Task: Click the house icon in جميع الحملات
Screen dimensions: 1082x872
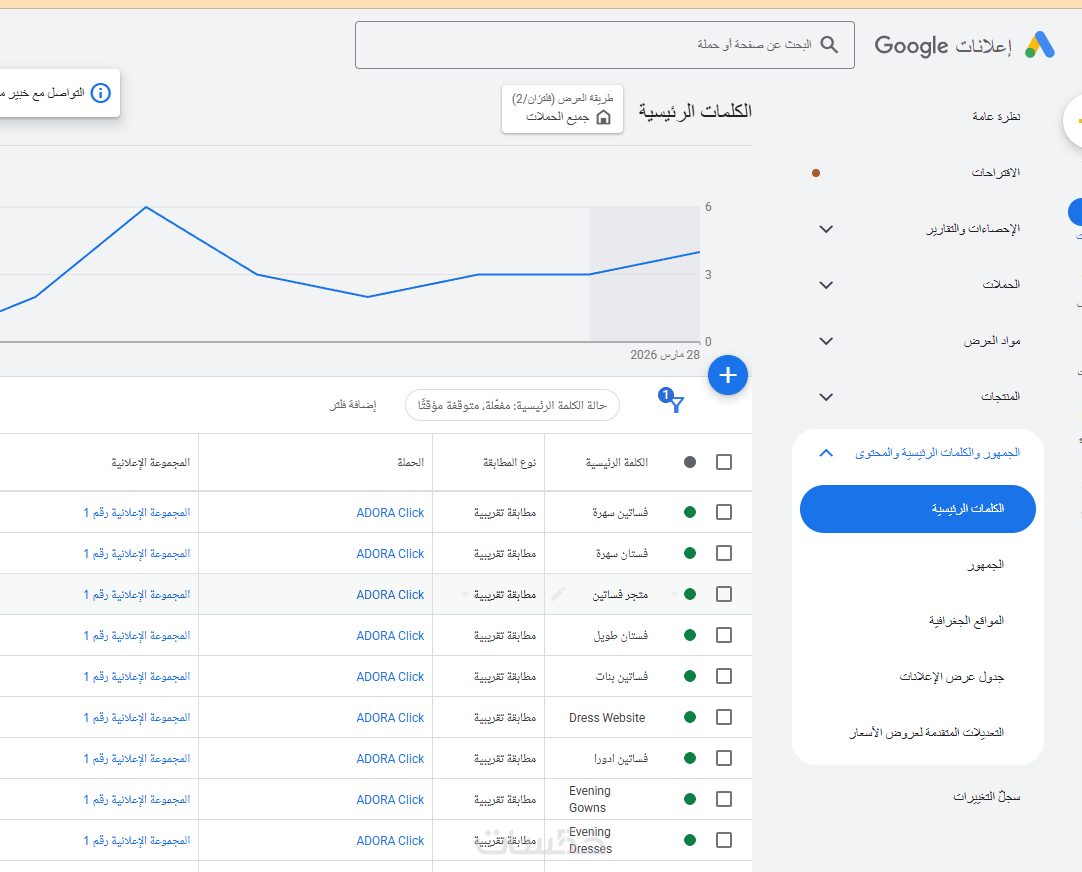Action: click(603, 117)
